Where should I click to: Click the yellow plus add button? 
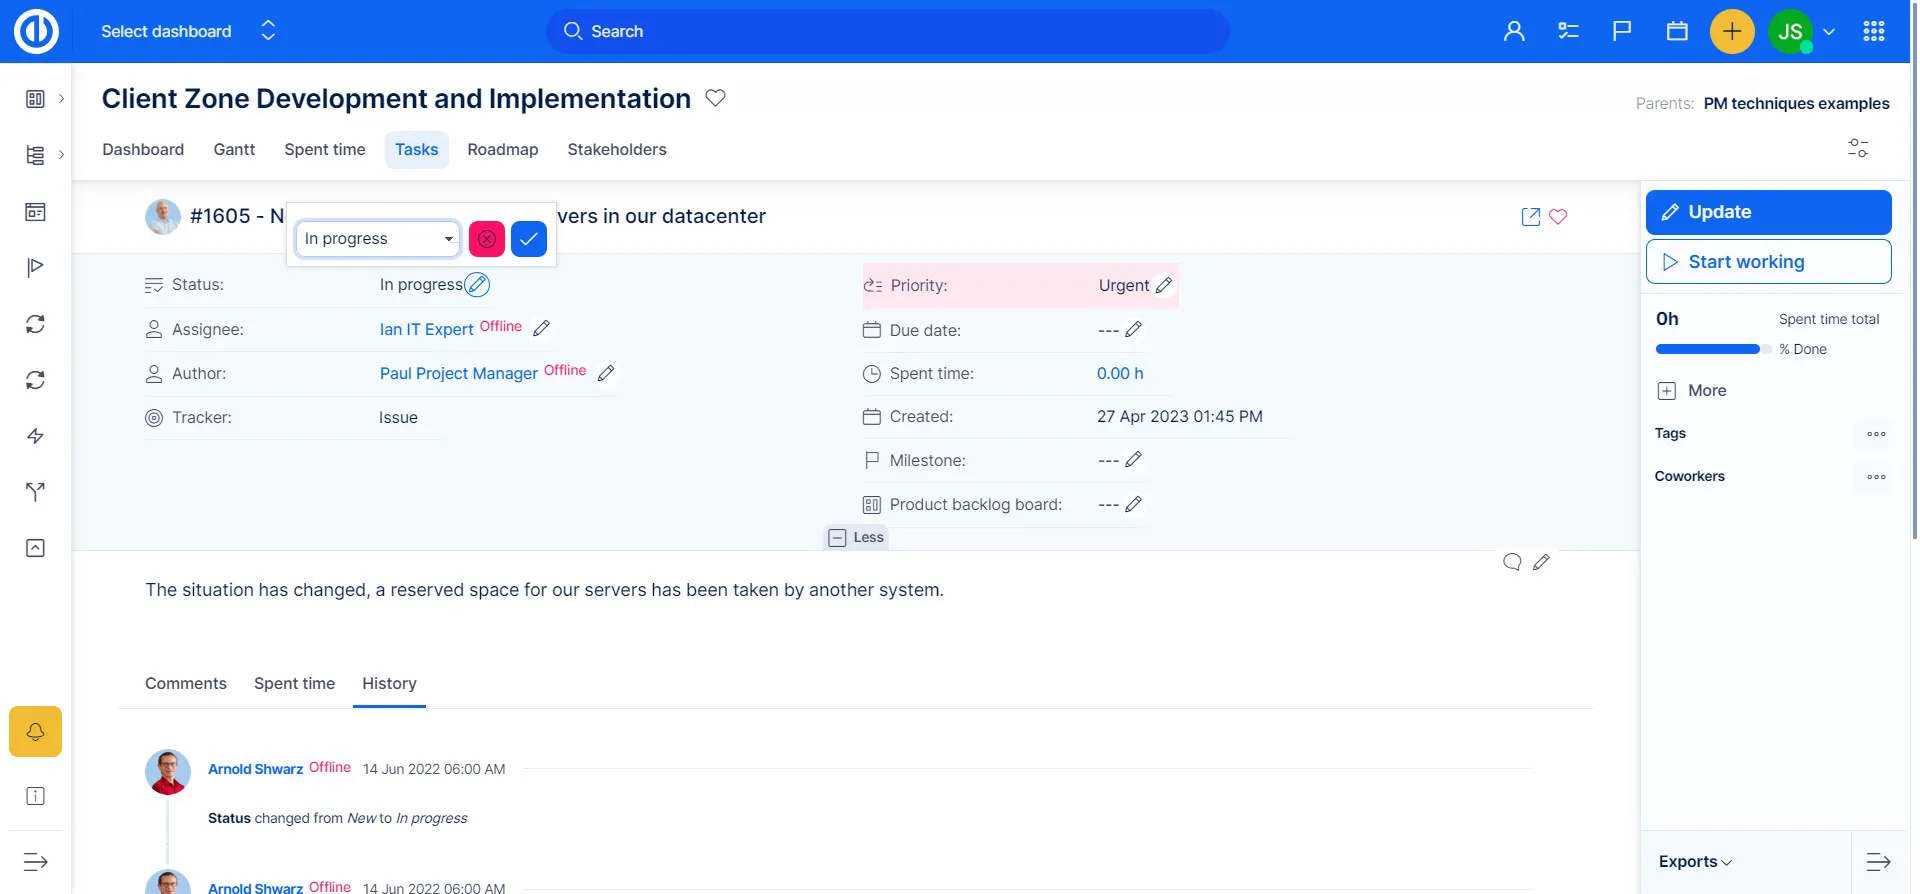[1732, 32]
